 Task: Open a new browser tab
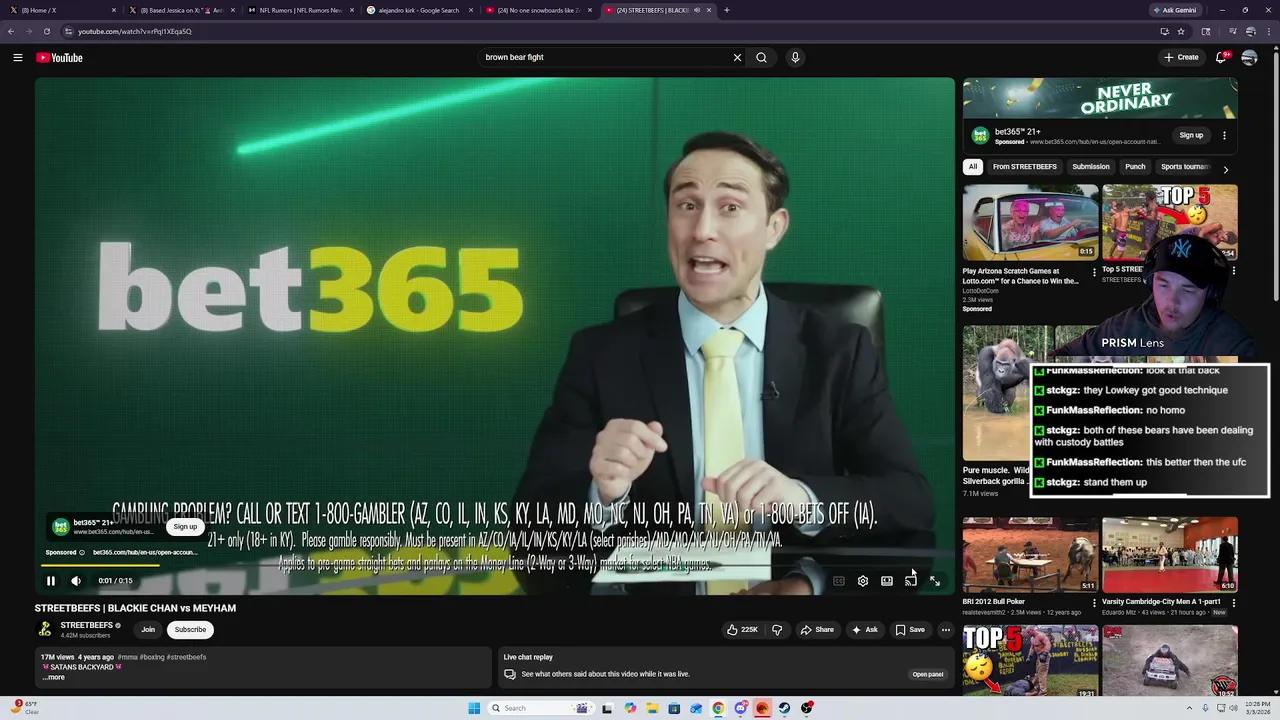pos(727,10)
